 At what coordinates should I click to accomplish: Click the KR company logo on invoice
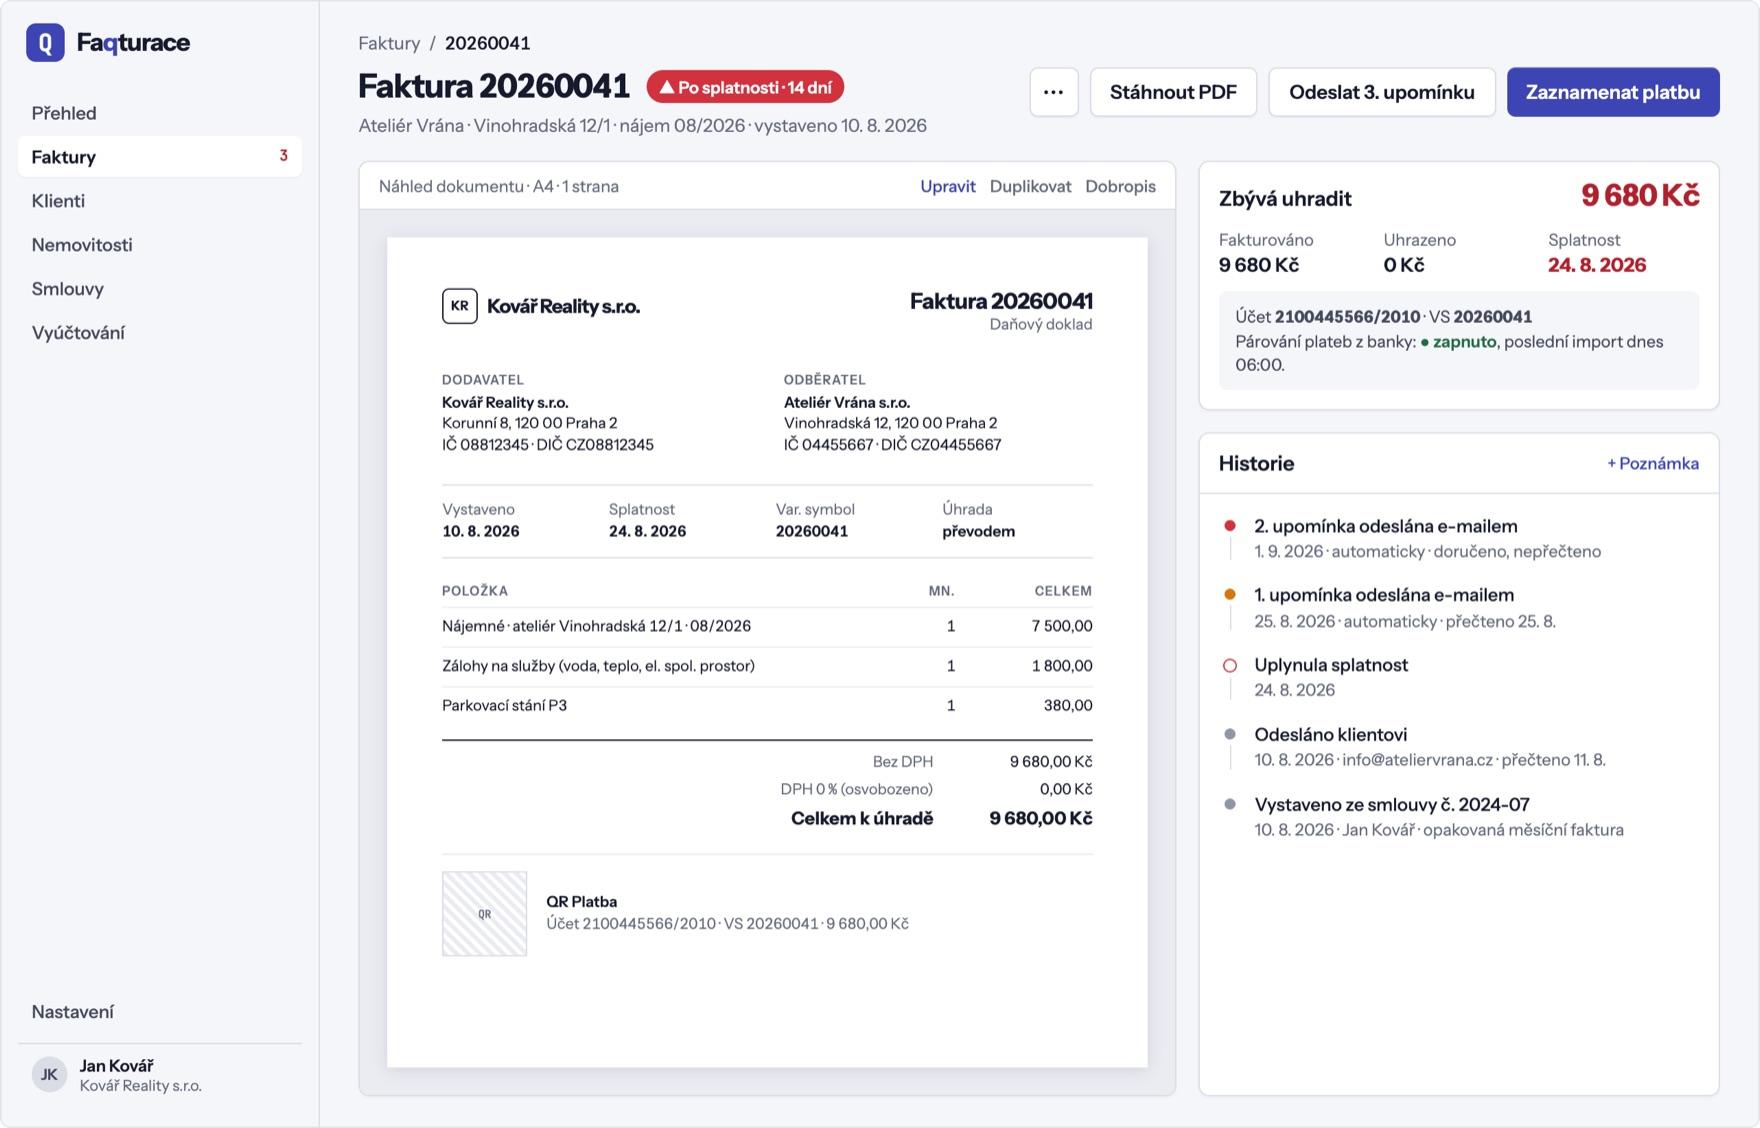460,306
